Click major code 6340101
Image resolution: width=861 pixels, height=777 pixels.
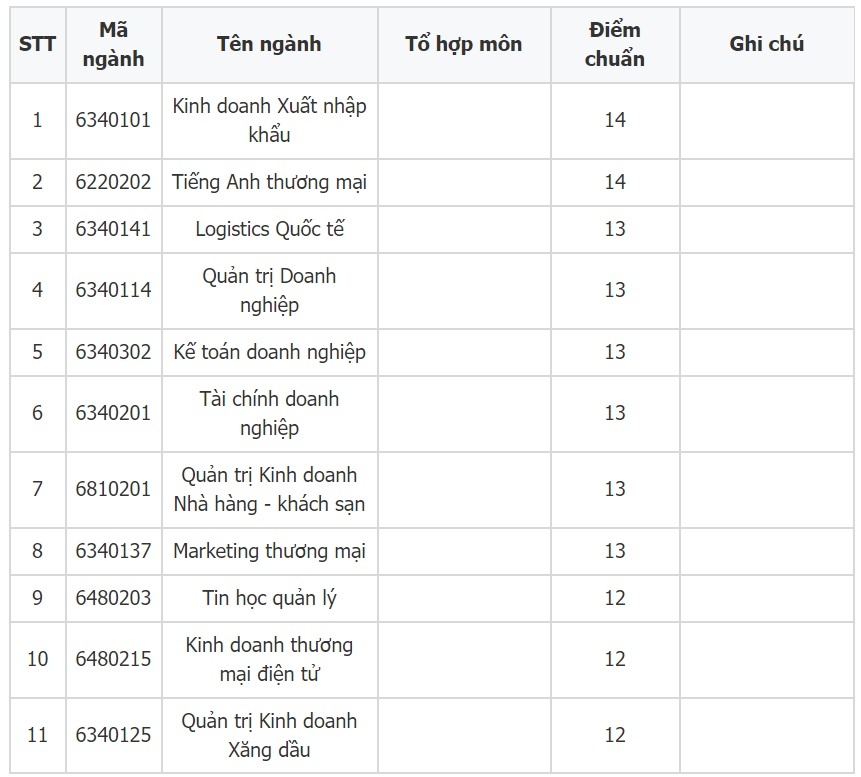[x=113, y=120]
